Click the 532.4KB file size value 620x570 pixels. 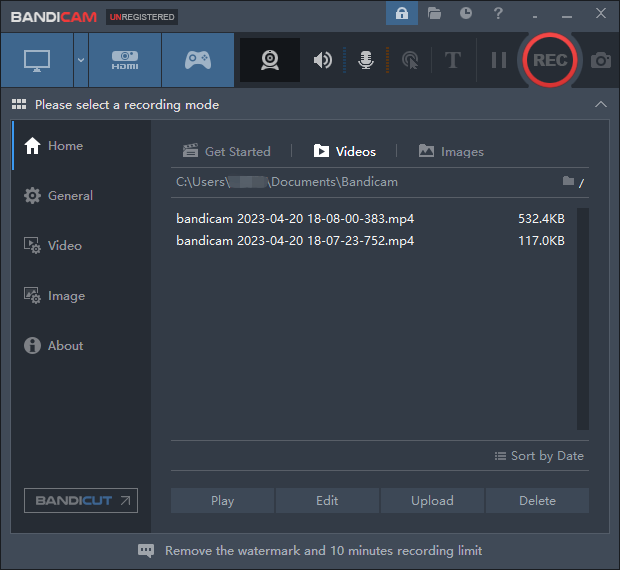(x=541, y=219)
